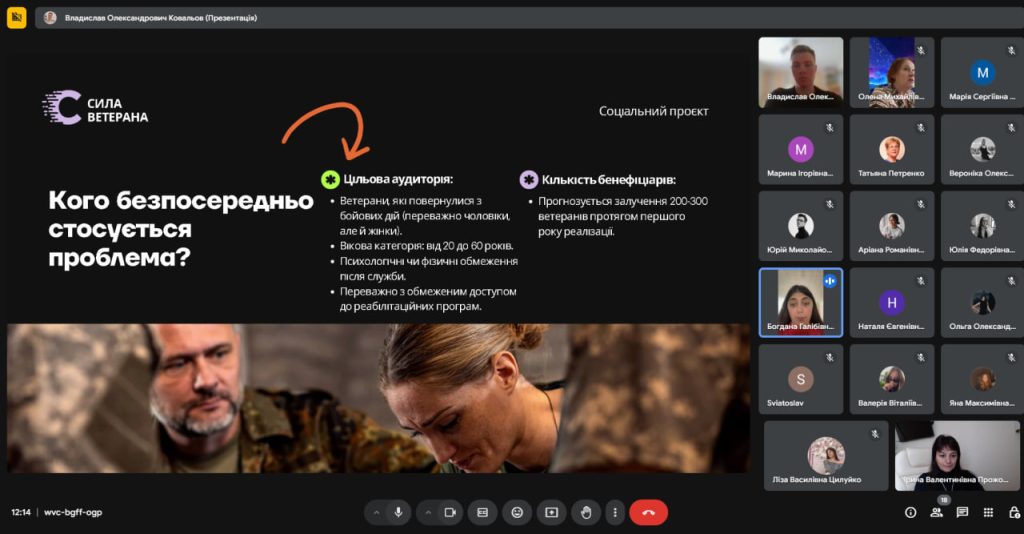Raise hand using the hand icon
The width and height of the screenshot is (1024, 534).
point(586,512)
